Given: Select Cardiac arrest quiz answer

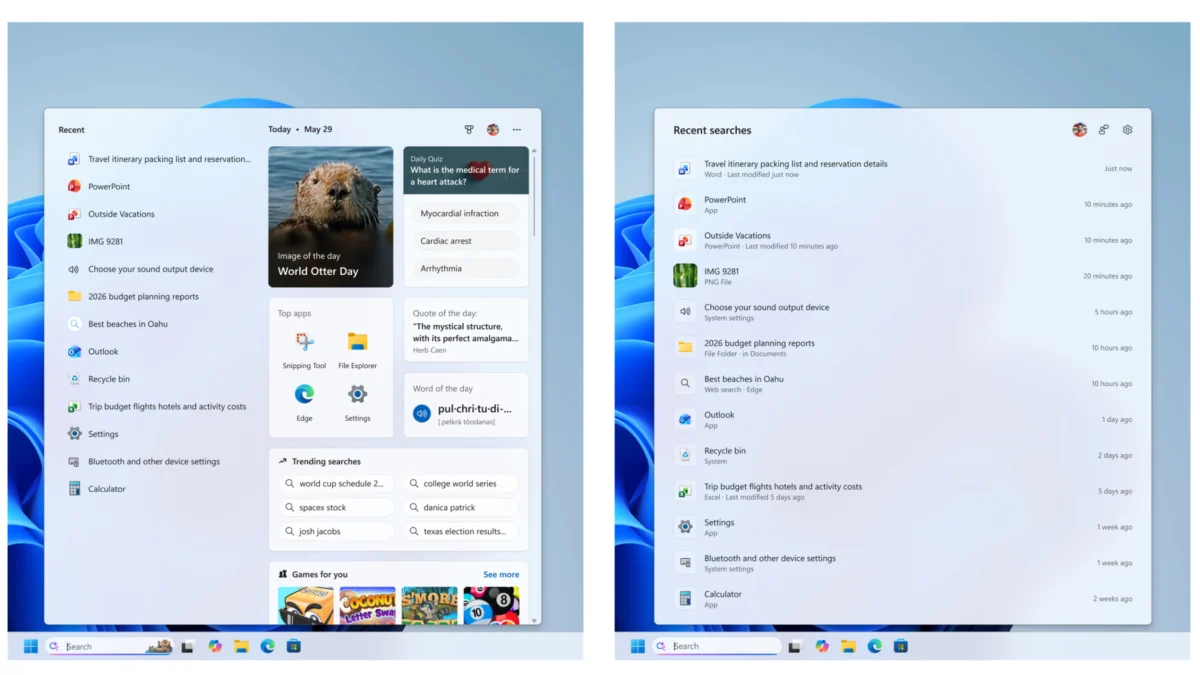Looking at the screenshot, I should [x=466, y=241].
